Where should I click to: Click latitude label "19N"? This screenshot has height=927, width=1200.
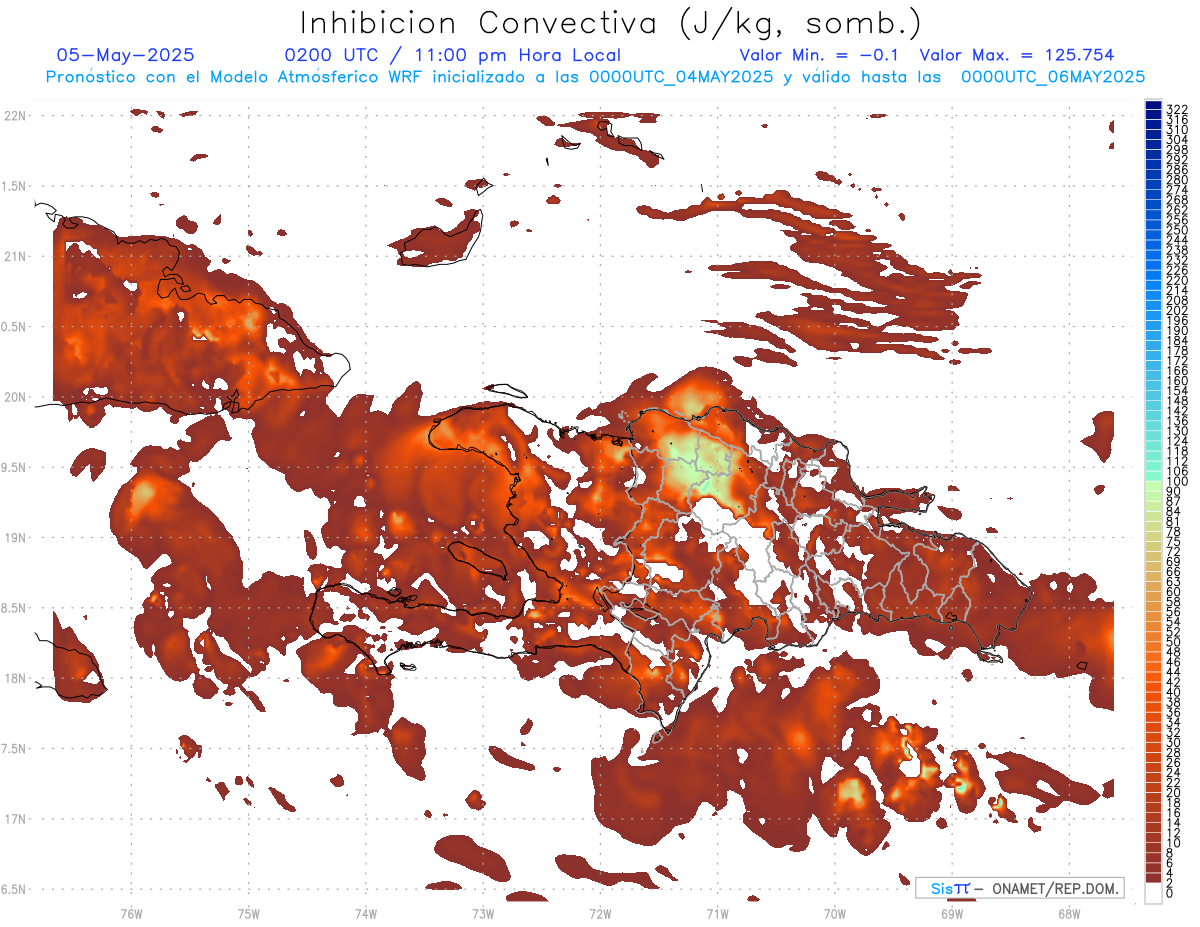pyautogui.click(x=15, y=538)
